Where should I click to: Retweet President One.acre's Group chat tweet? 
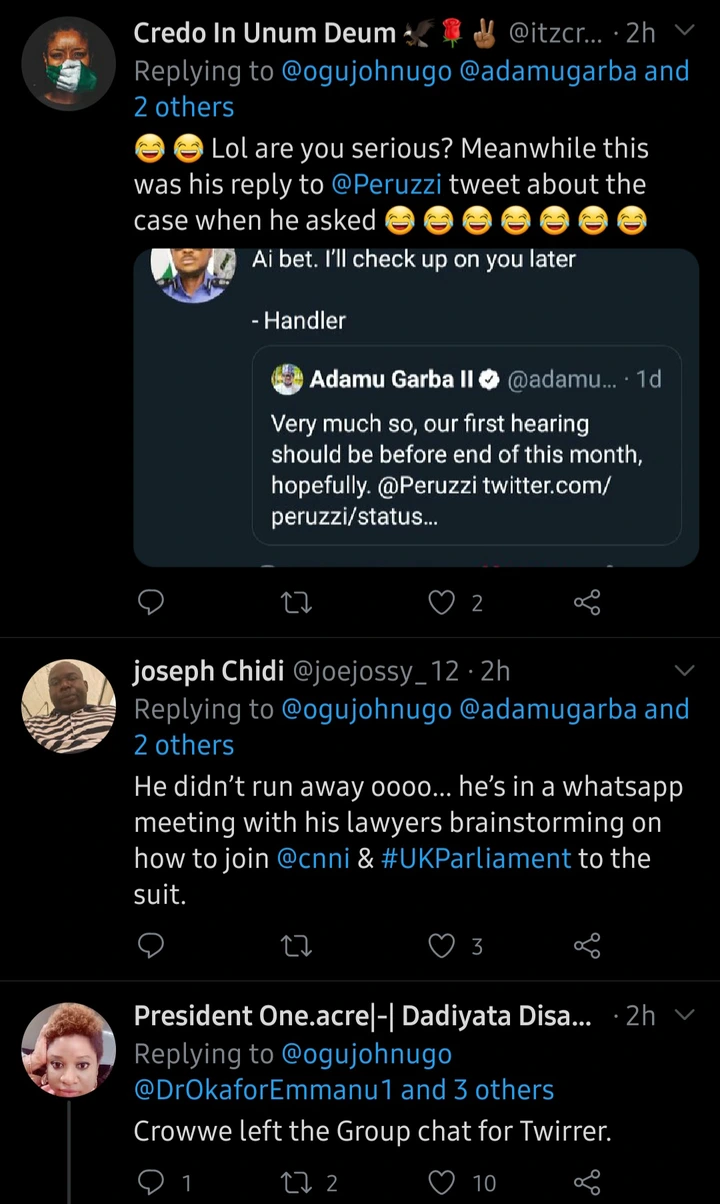click(x=296, y=1183)
